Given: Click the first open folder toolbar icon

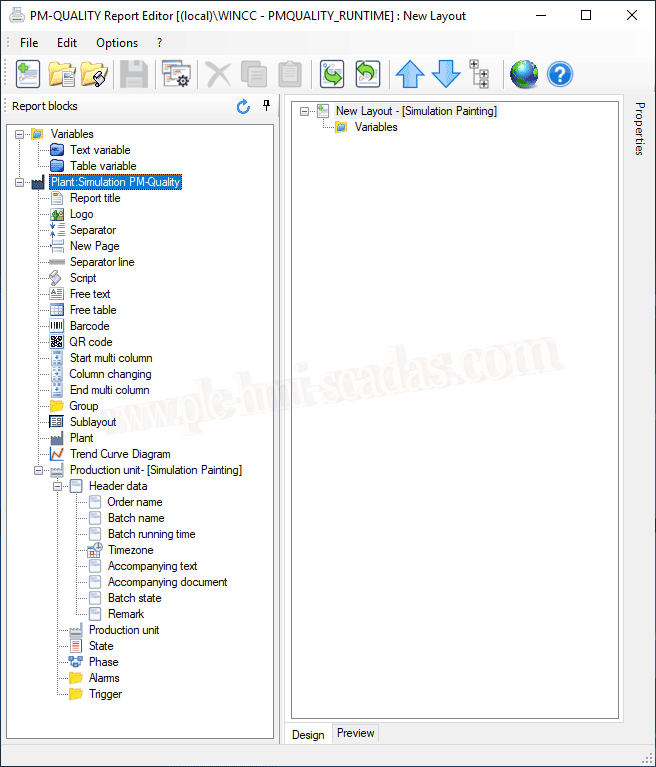Looking at the screenshot, I should (62, 74).
